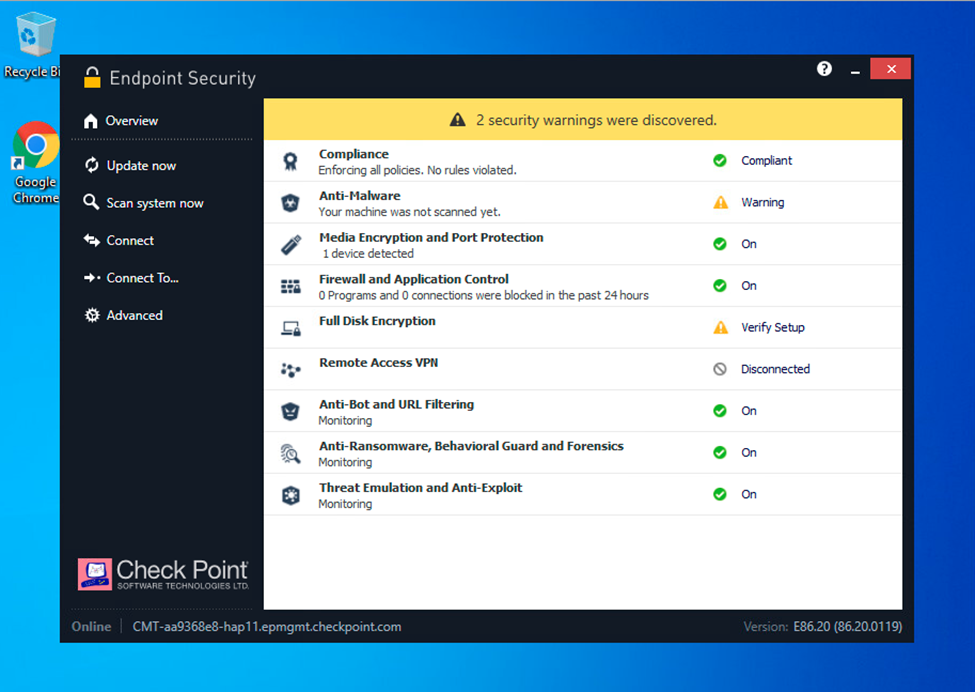Click '1 device detected' text

(x=368, y=254)
